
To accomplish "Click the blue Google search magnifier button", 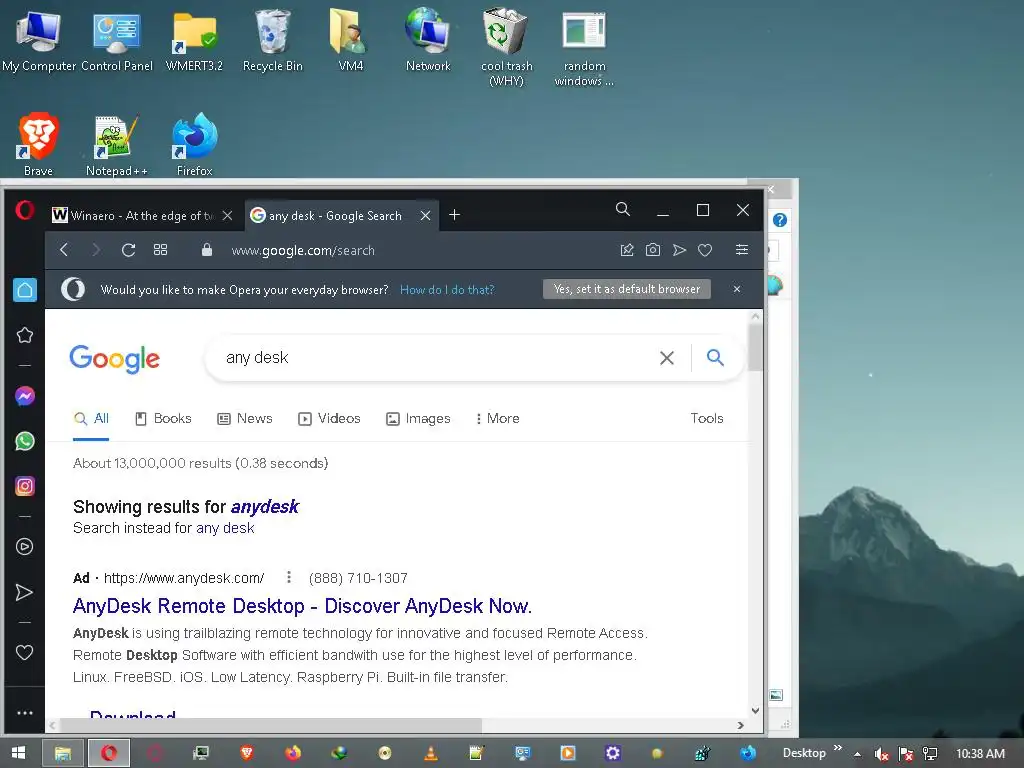I will tap(716, 357).
